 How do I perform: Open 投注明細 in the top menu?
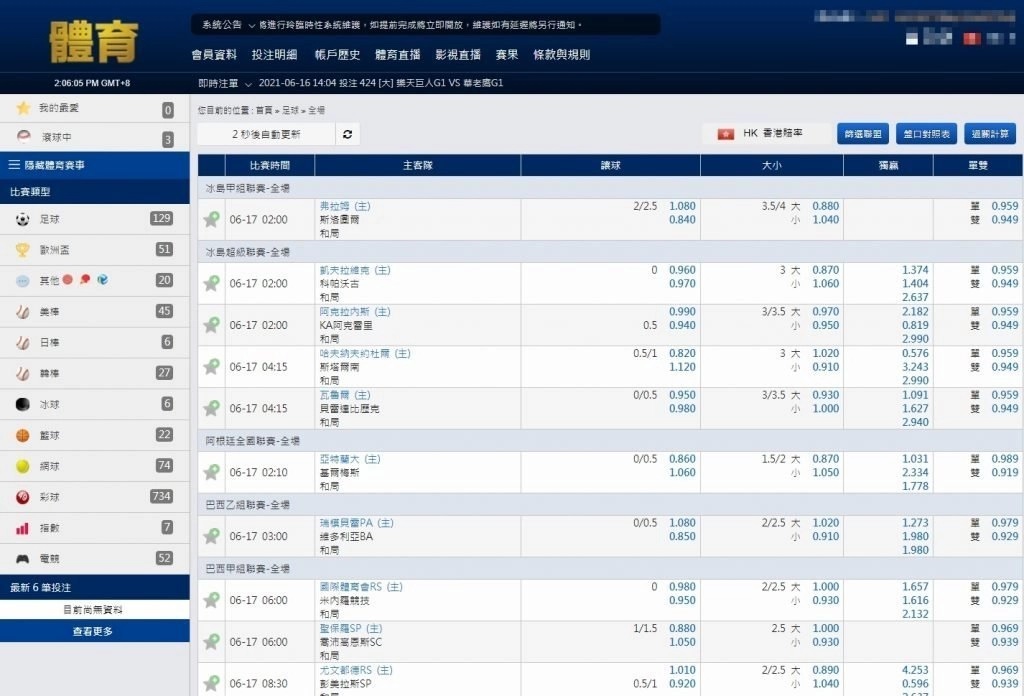pyautogui.click(x=274, y=55)
